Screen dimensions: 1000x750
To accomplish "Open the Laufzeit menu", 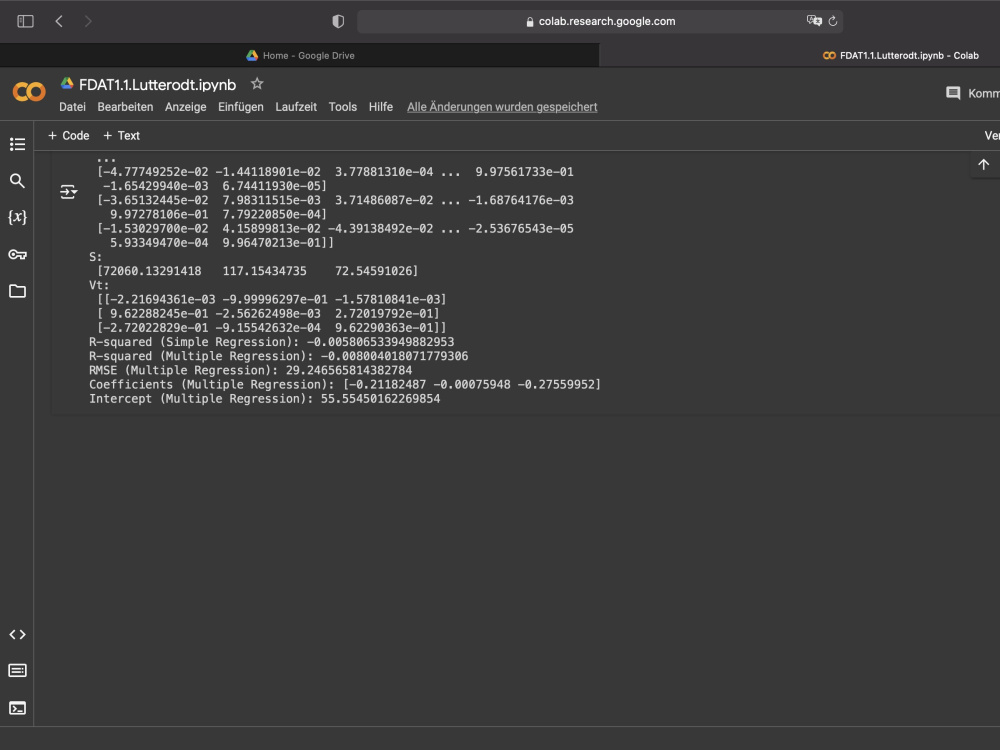I will [296, 107].
